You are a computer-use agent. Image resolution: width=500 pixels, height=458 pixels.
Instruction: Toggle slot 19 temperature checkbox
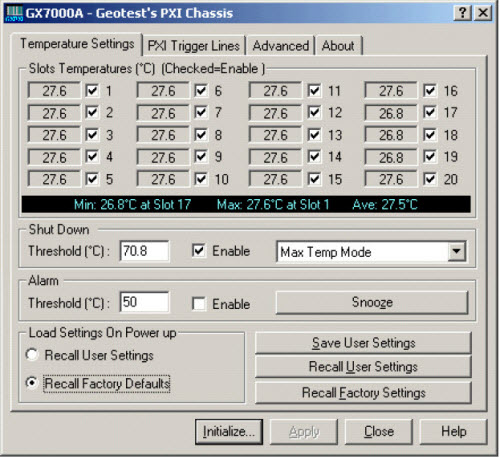pos(430,157)
